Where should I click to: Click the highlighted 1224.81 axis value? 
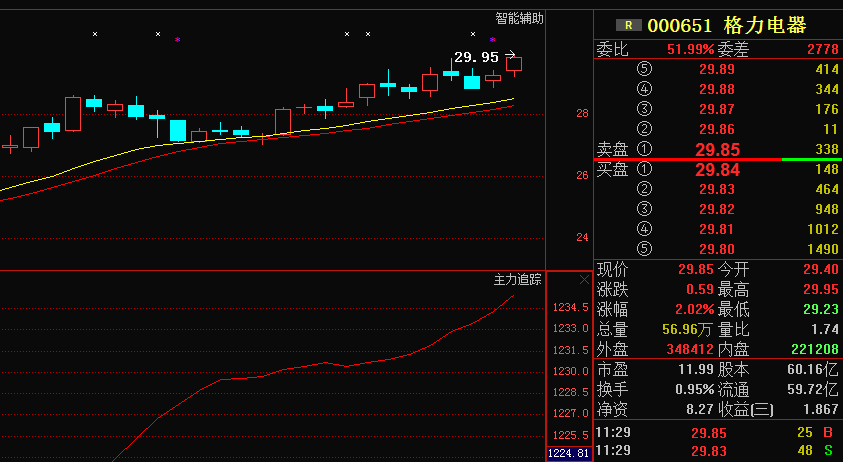(x=568, y=453)
